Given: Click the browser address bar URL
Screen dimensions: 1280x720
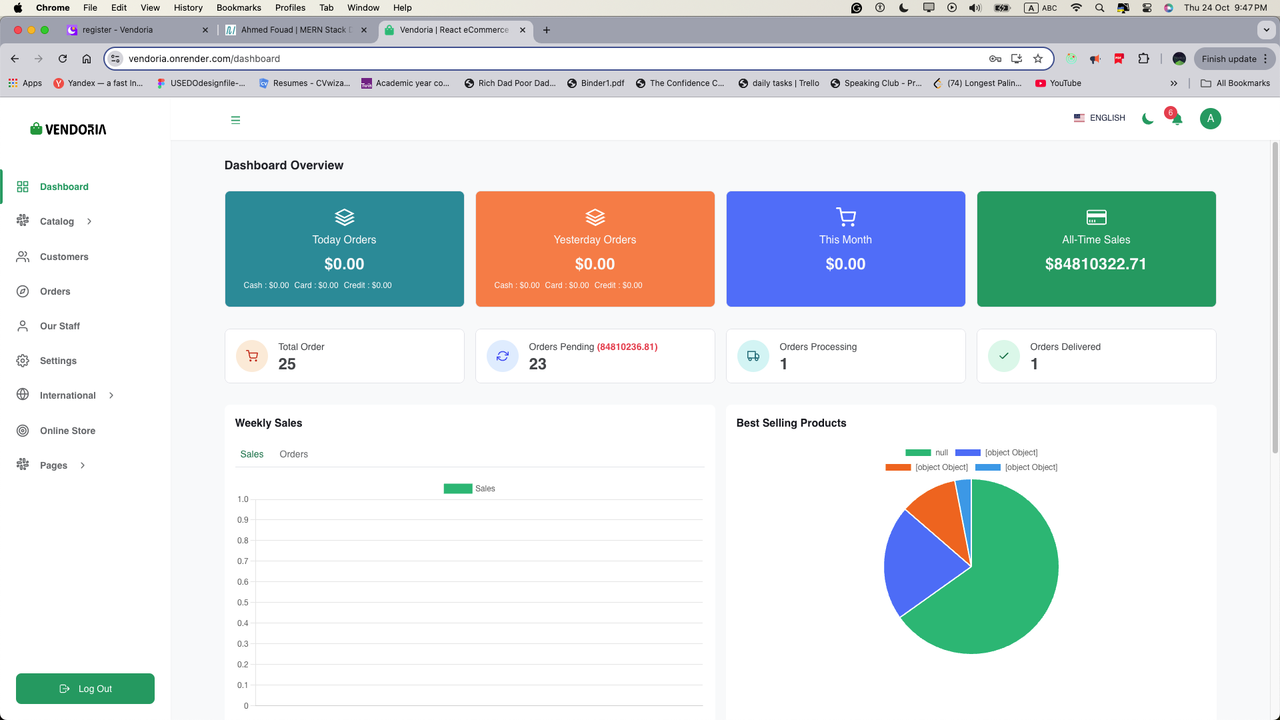Looking at the screenshot, I should tap(204, 59).
